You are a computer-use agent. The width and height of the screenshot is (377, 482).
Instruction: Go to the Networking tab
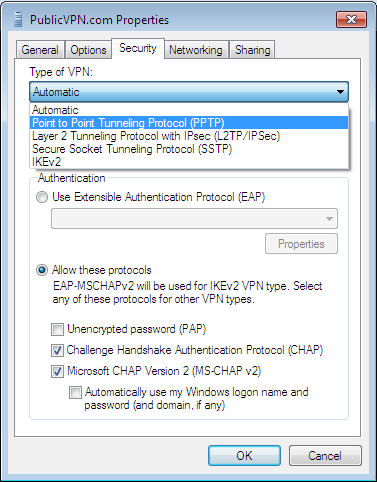pos(196,50)
